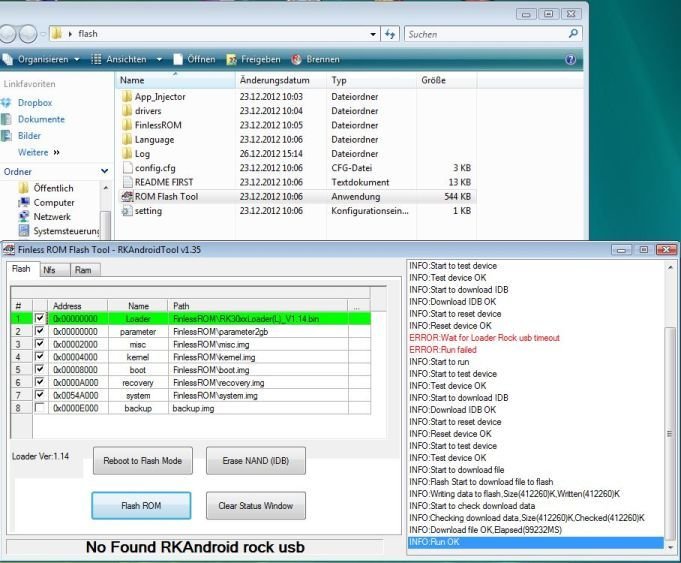Click the Clear Status Window button
681x563 pixels.
tap(256, 506)
